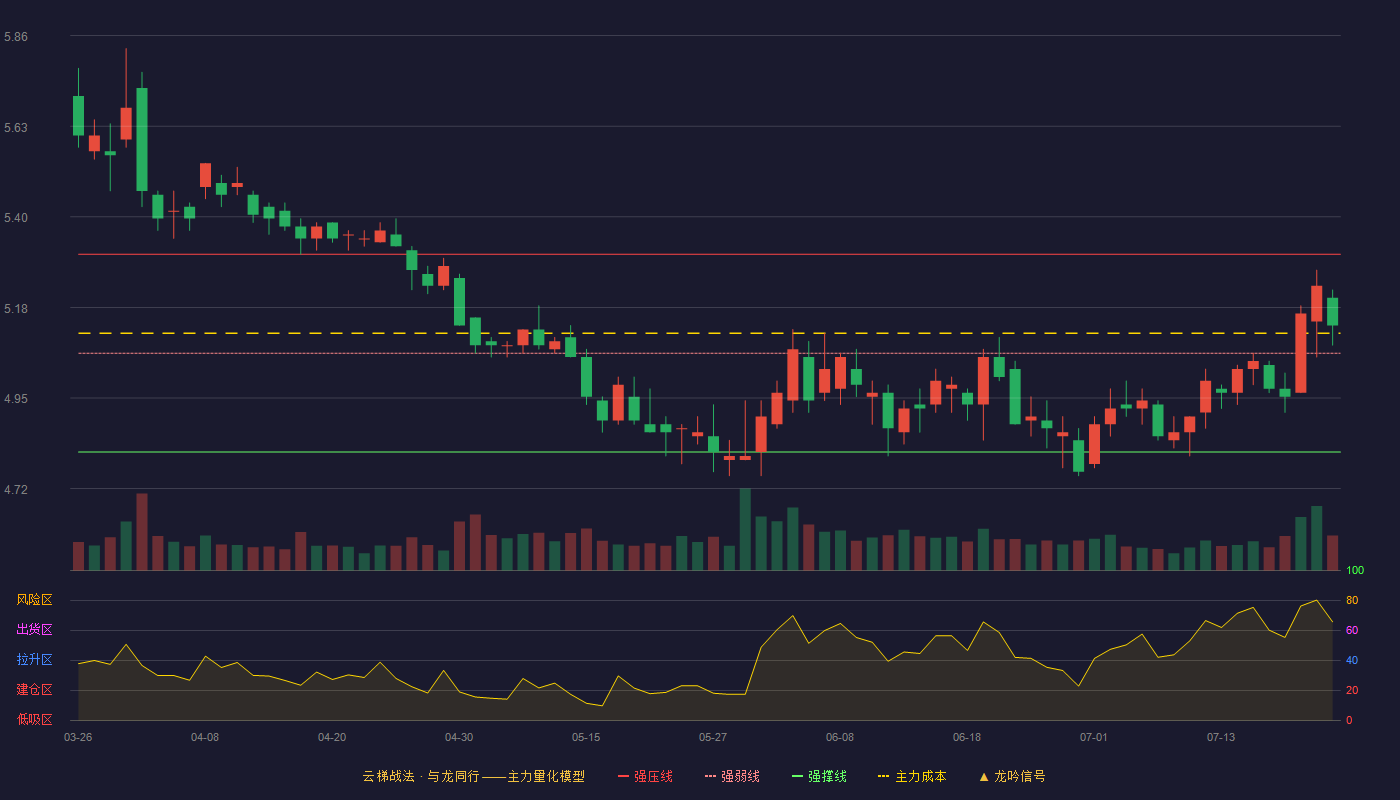1400x800 pixels.
Task: Click the 60 indicator axis value
Action: click(1352, 630)
